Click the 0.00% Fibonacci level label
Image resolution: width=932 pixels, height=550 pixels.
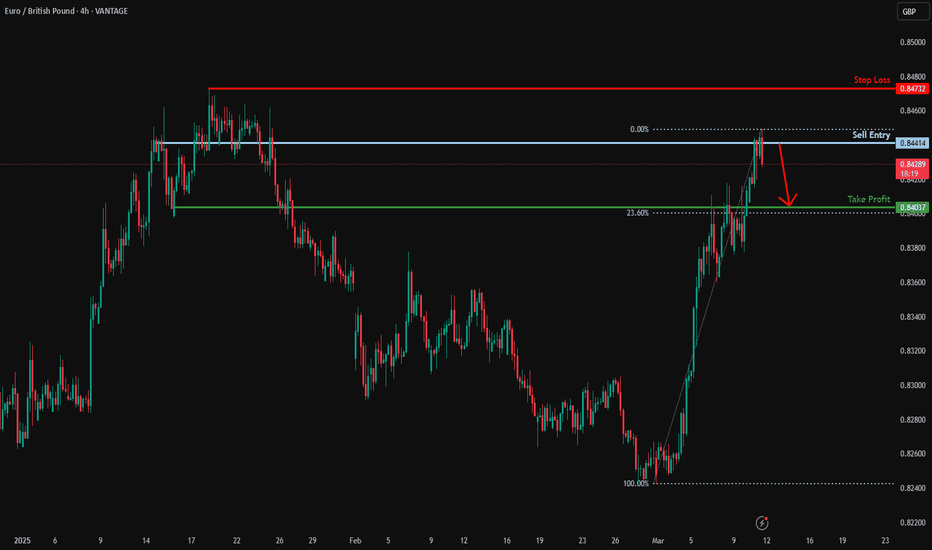640,129
